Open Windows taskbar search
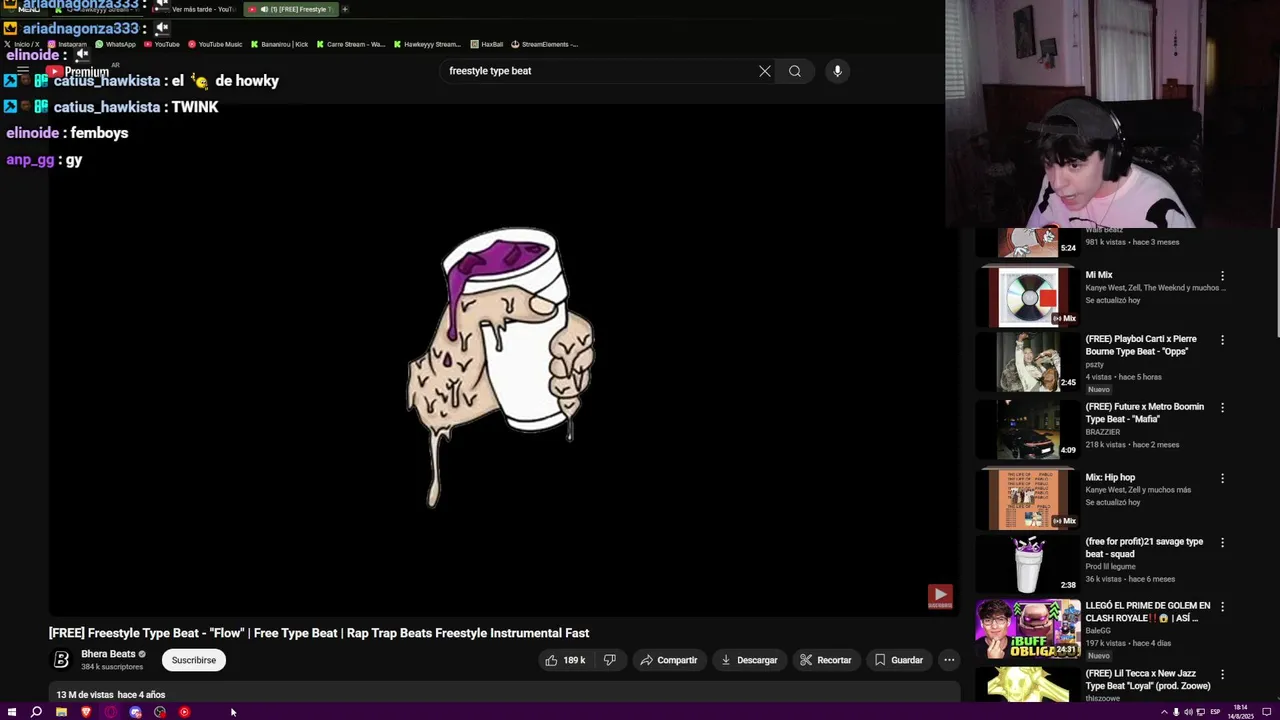This screenshot has height=720, width=1280. tap(36, 712)
